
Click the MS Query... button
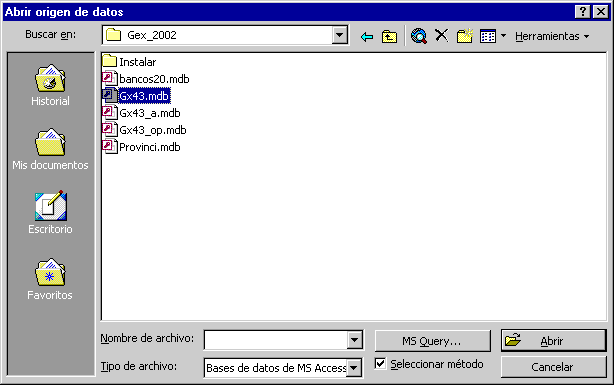432,341
